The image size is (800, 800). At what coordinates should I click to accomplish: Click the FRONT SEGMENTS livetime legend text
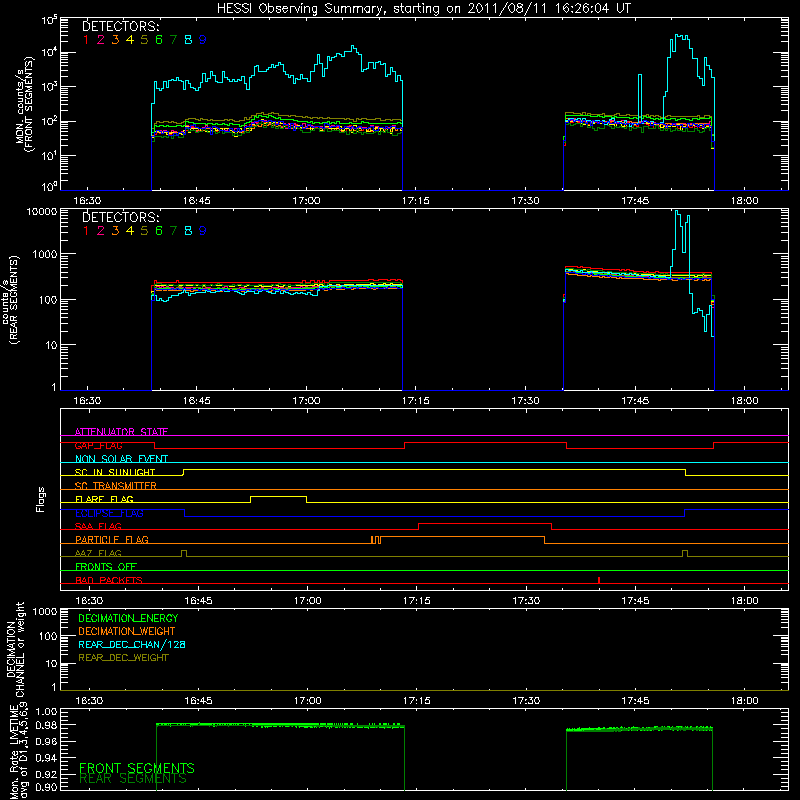pyautogui.click(x=137, y=768)
